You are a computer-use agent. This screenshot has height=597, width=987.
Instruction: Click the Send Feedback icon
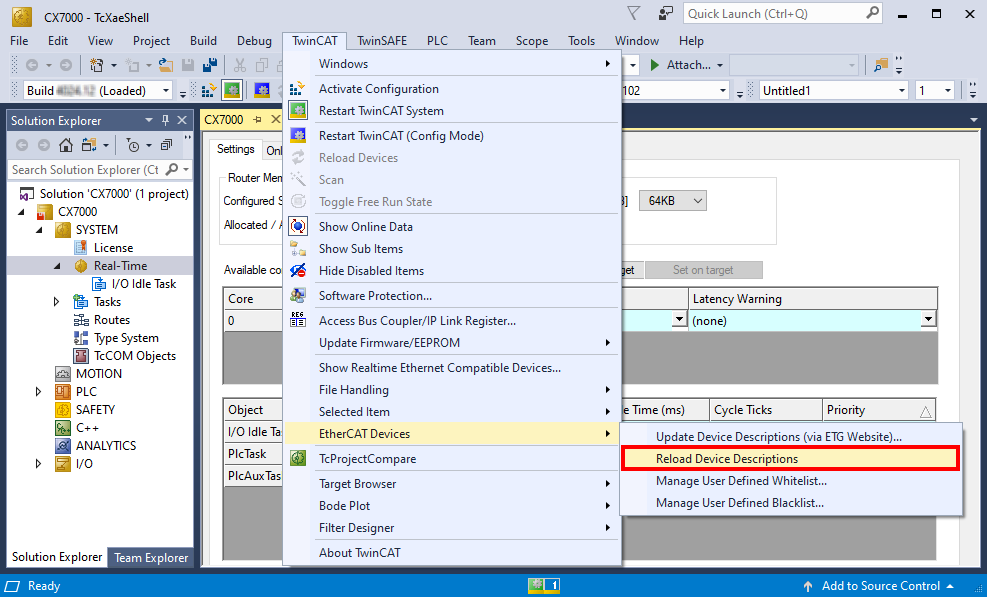(x=665, y=13)
